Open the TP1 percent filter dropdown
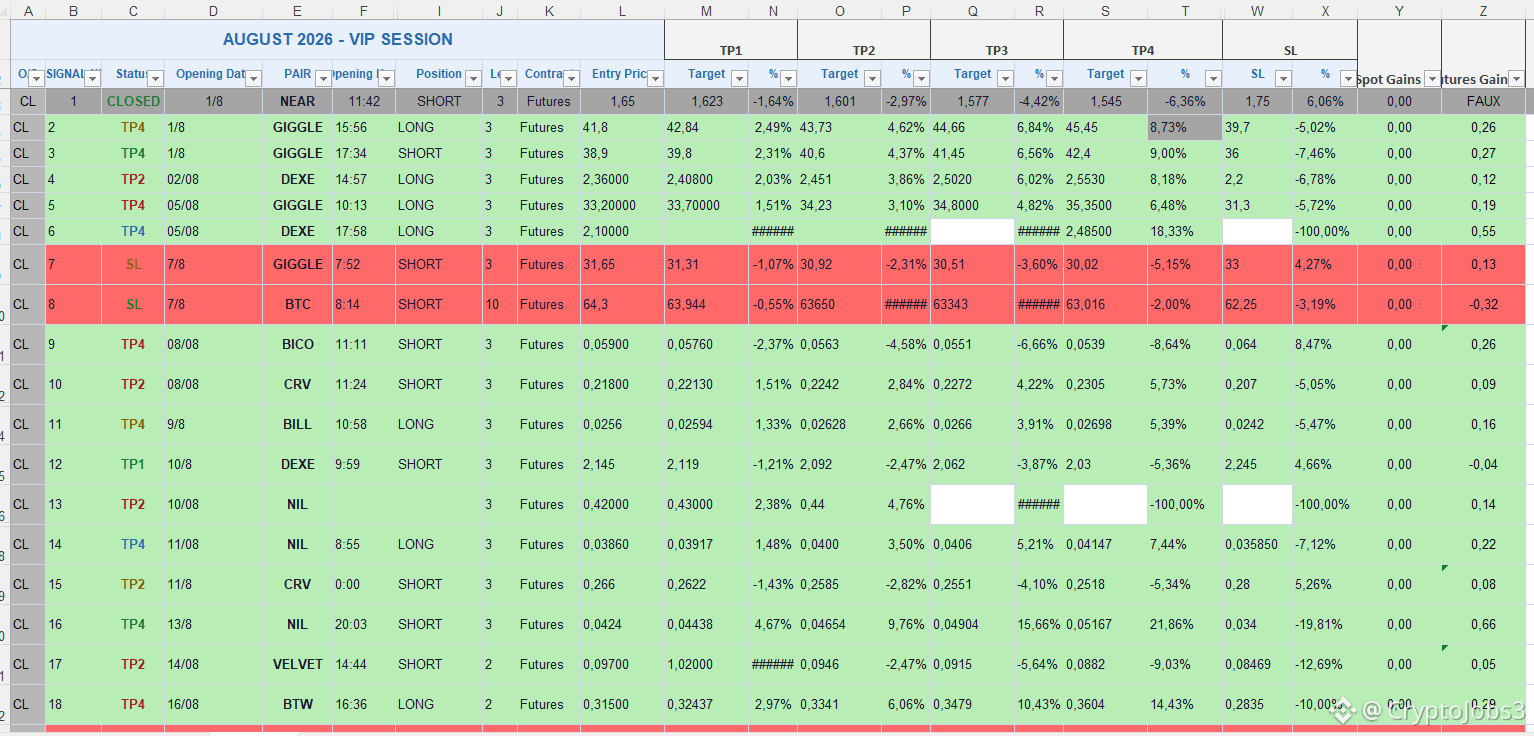Viewport: 1534px width, 736px height. pyautogui.click(x=788, y=78)
